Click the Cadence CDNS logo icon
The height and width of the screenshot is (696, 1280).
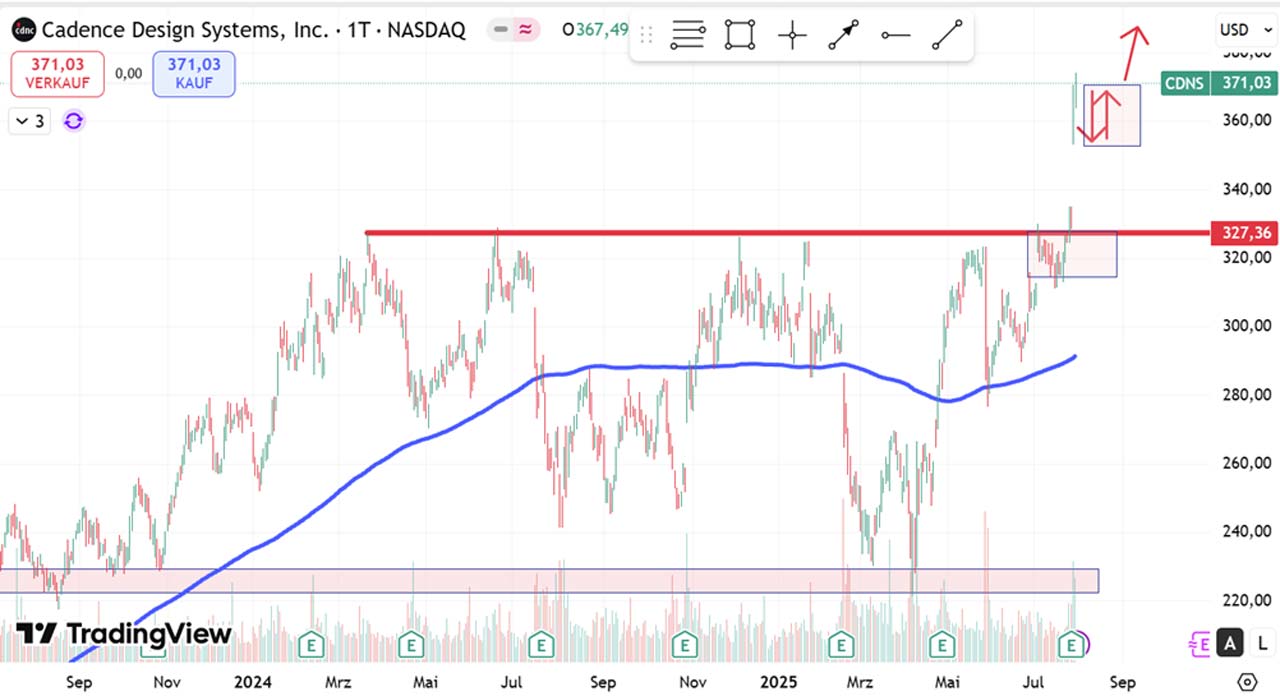[x=23, y=30]
